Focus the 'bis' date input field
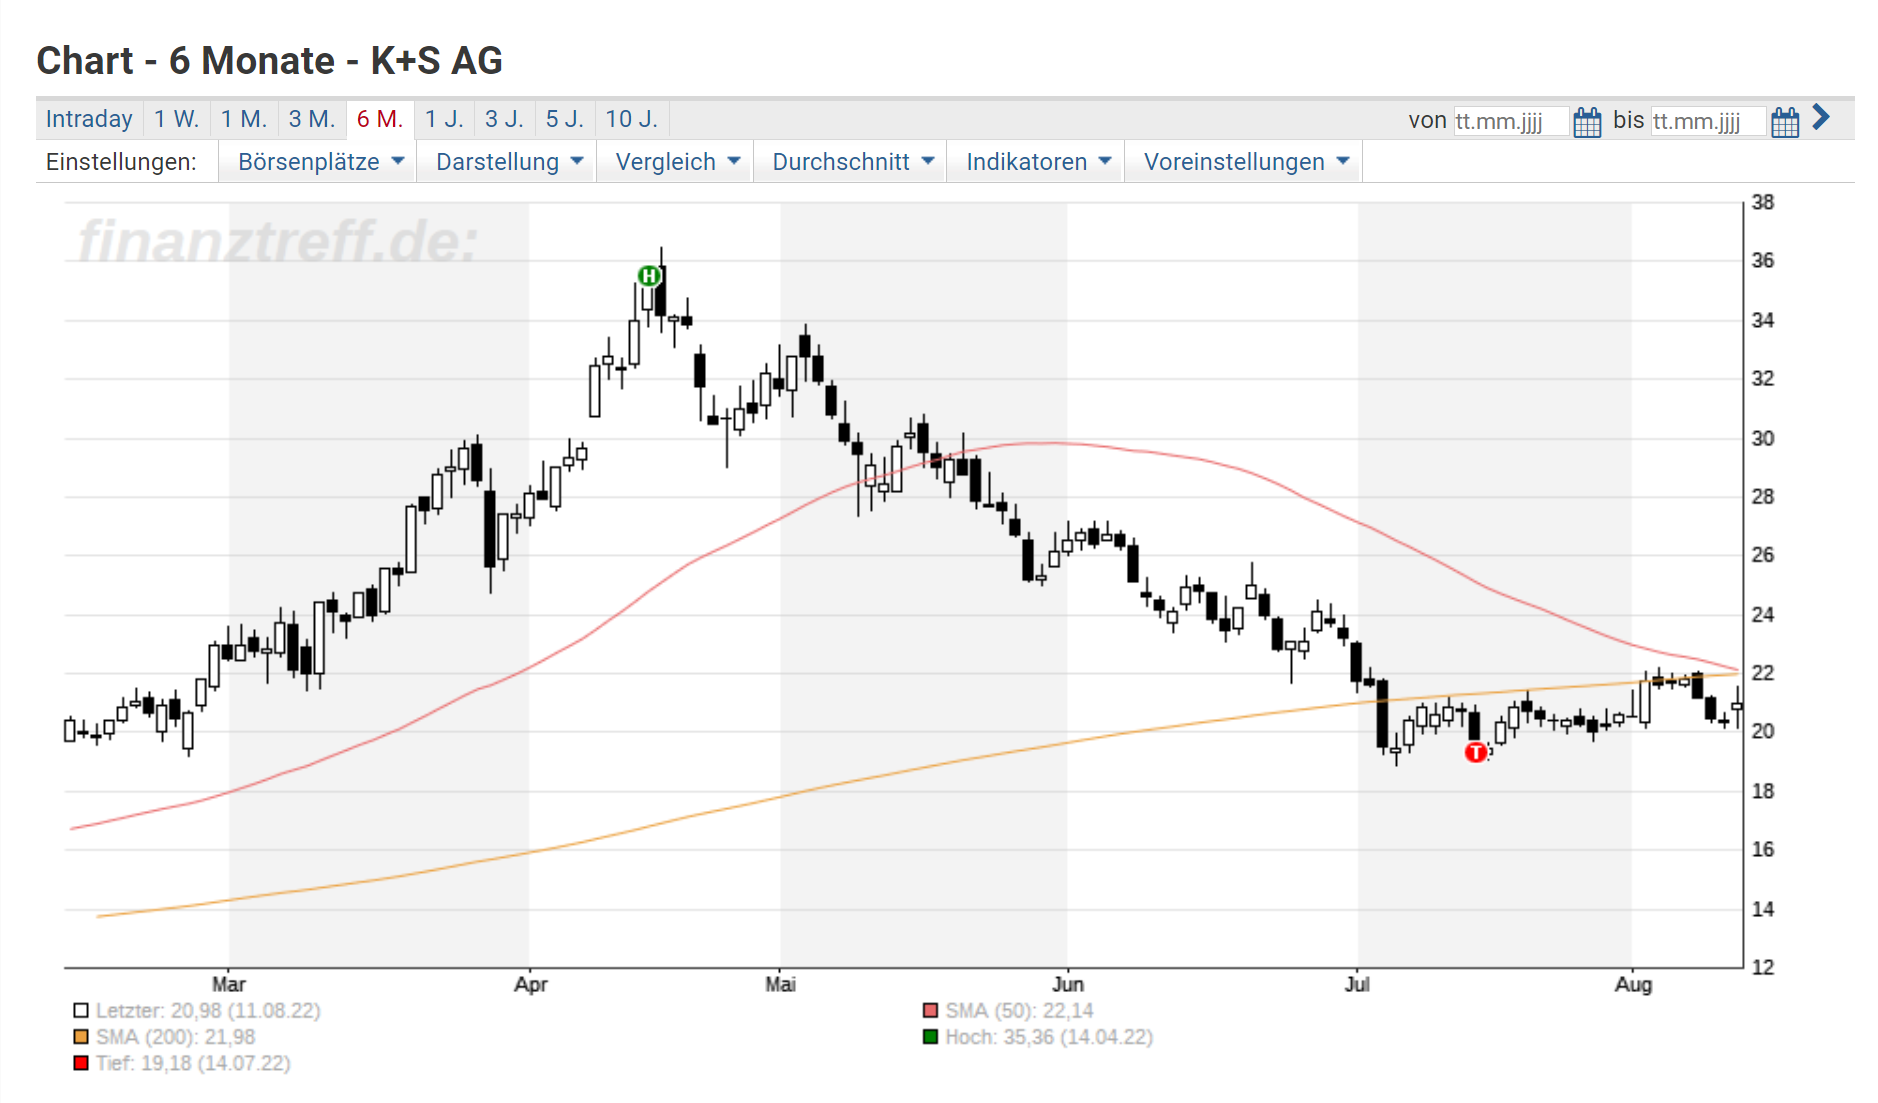 click(1708, 121)
